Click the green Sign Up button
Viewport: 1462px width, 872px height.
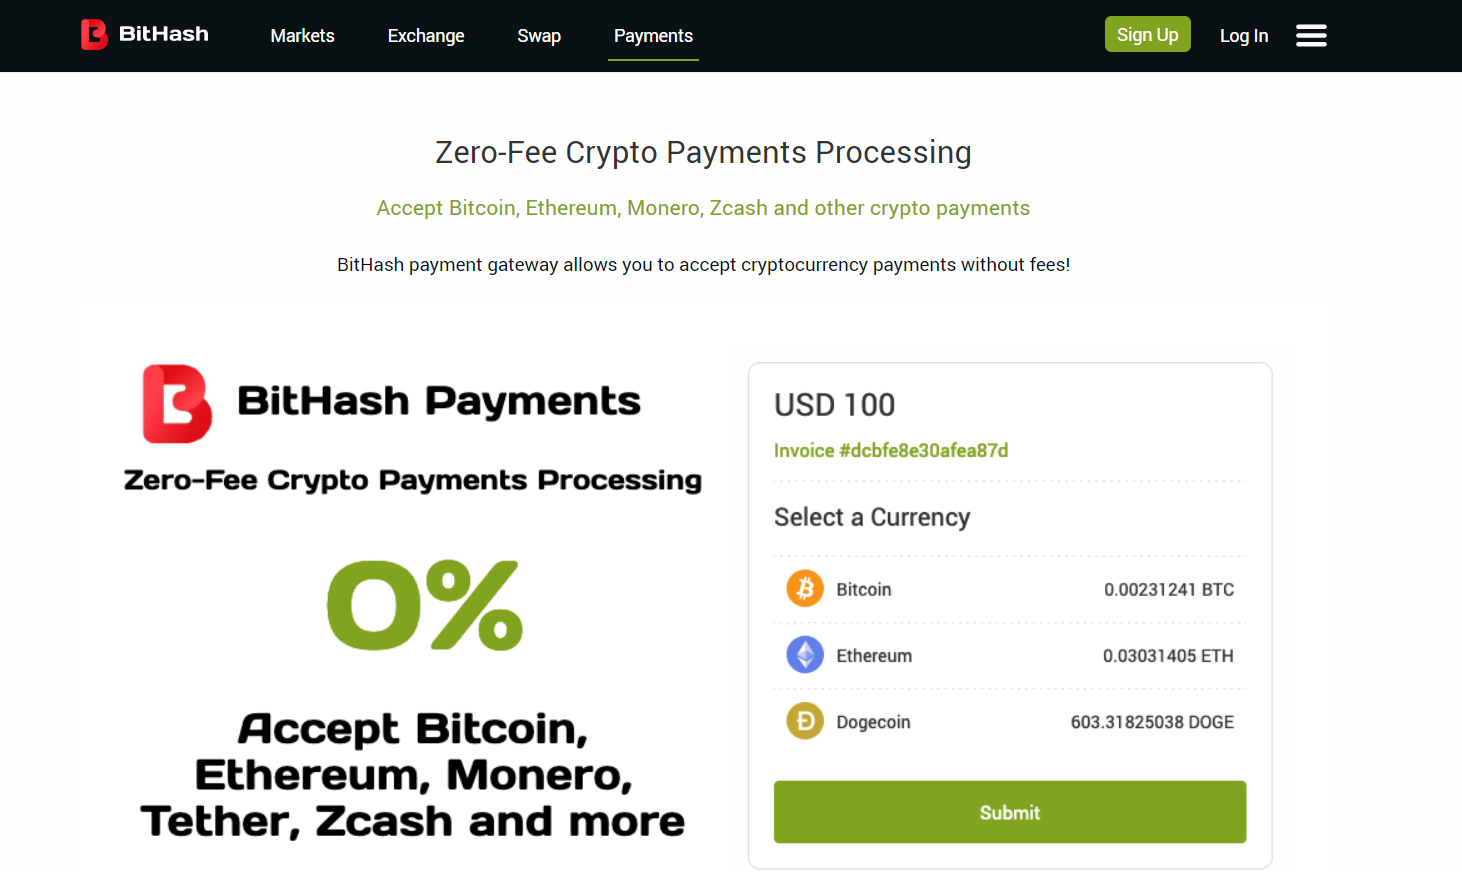[x=1148, y=34]
